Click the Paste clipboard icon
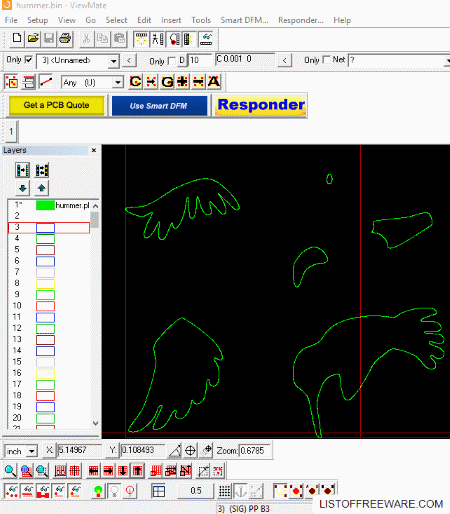Viewport: 450px width, 514px height. [x=119, y=39]
